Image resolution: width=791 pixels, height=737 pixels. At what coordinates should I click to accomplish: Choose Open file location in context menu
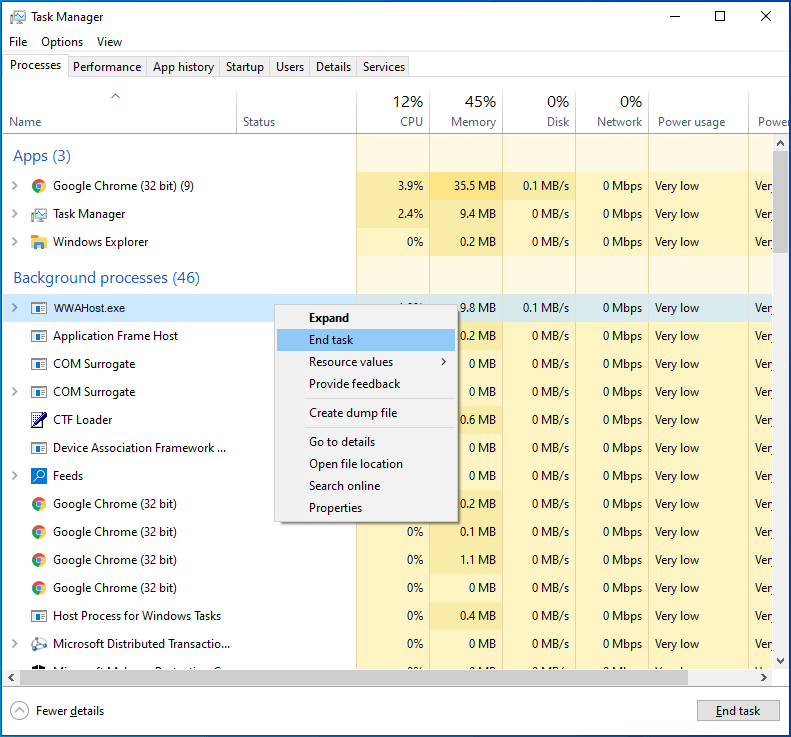coord(366,464)
